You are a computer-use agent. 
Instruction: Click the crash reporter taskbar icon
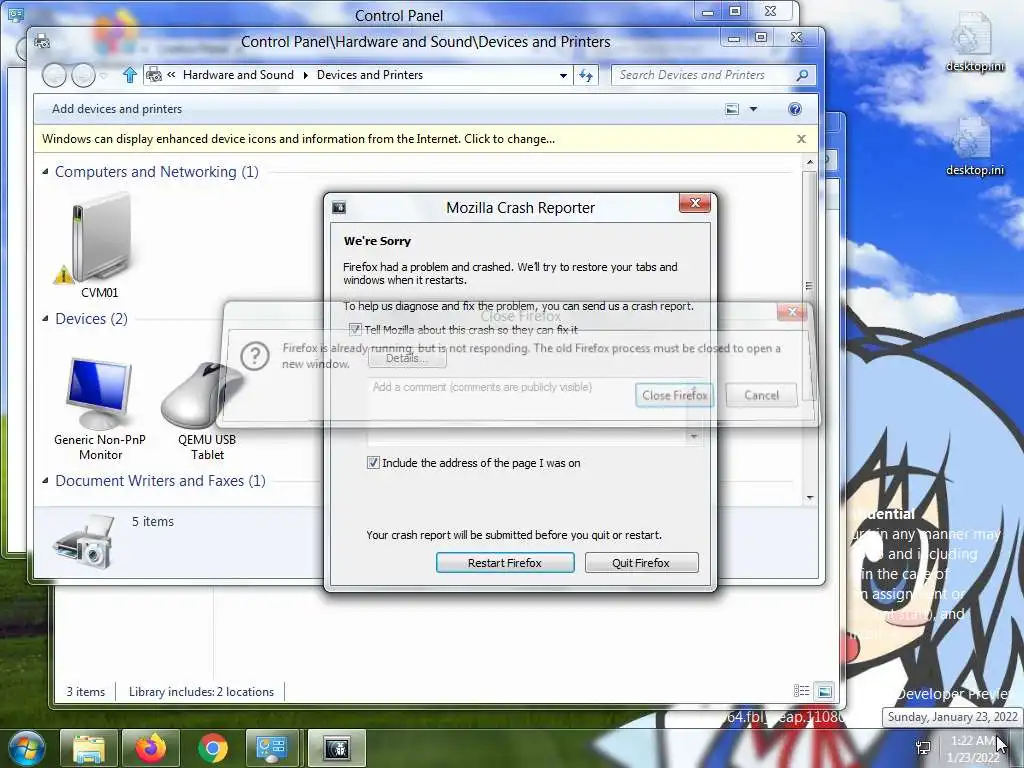(x=338, y=748)
